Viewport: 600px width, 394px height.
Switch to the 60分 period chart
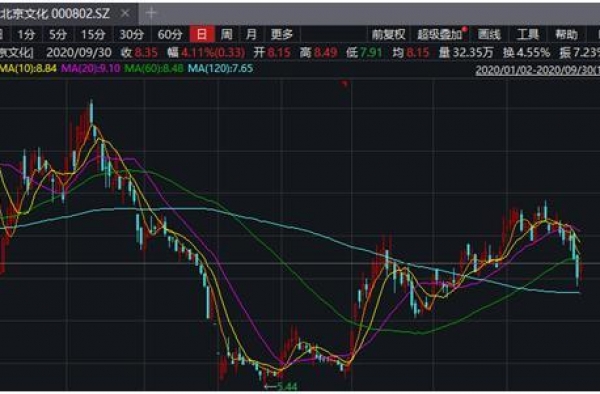point(170,35)
